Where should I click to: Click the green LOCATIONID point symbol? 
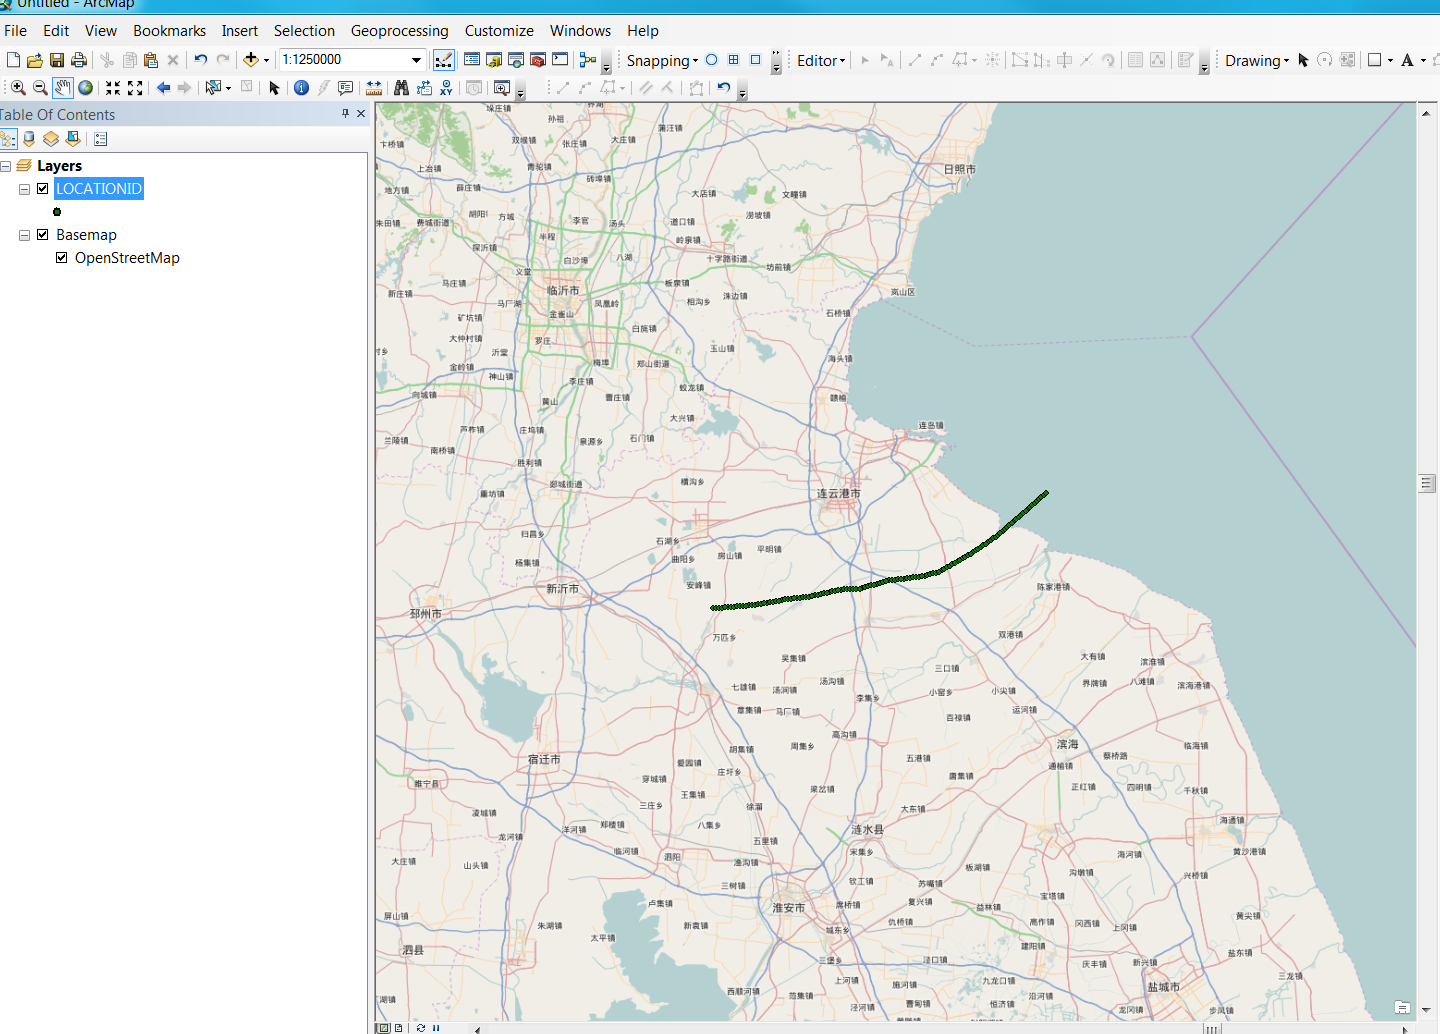[x=57, y=212]
